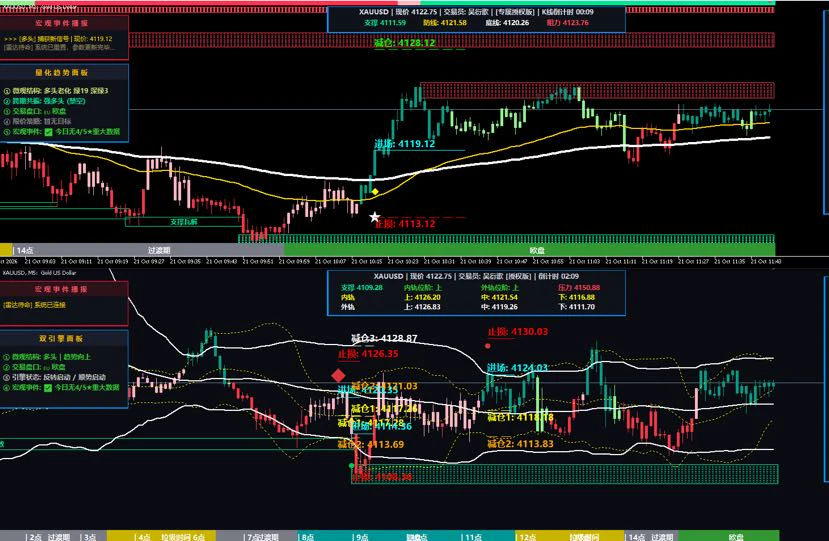Click the 下: 4111.70 outer band value
Viewport: 829px width, 541px height.
tap(576, 307)
